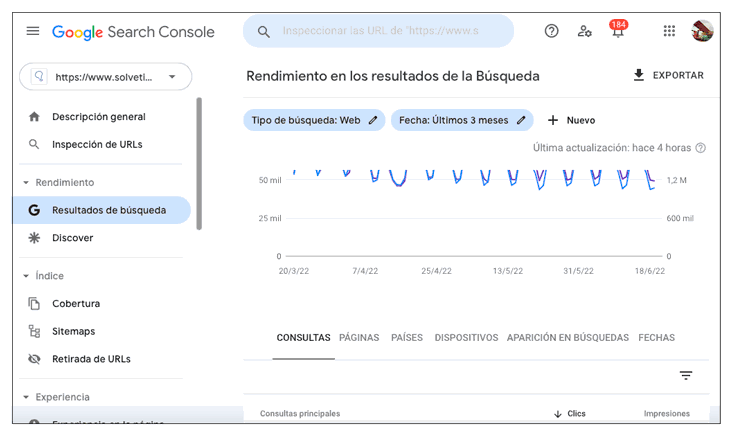This screenshot has height=434, width=730.
Task: Sort by Impresiones column
Action: click(667, 414)
